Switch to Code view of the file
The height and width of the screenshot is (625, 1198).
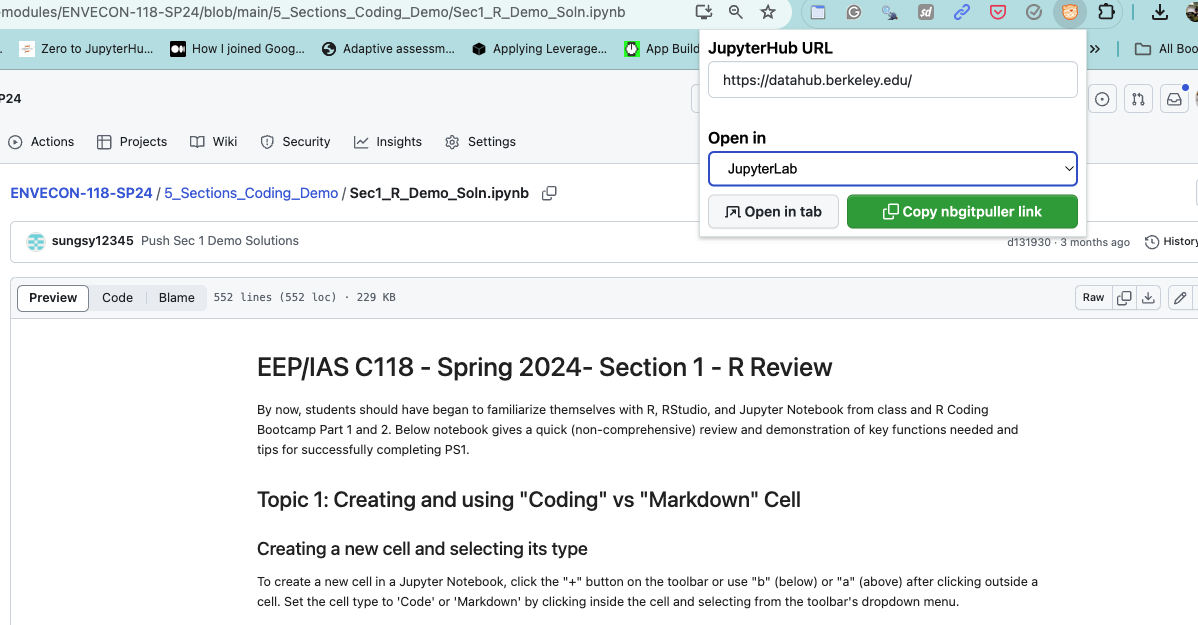click(x=118, y=298)
